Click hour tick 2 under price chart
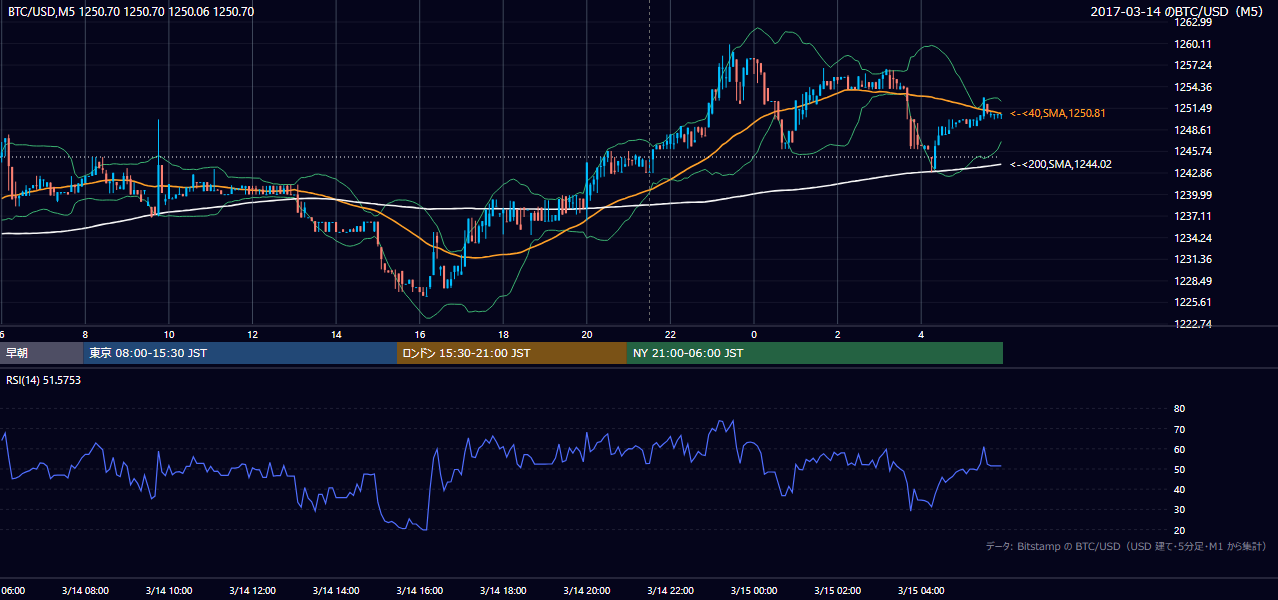Image resolution: width=1278 pixels, height=600 pixels. click(838, 335)
